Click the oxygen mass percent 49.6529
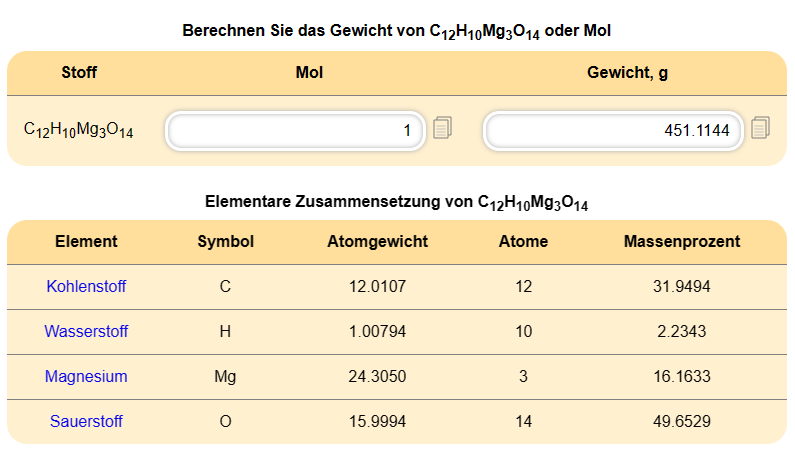Screen dimensions: 795x462 tap(681, 421)
